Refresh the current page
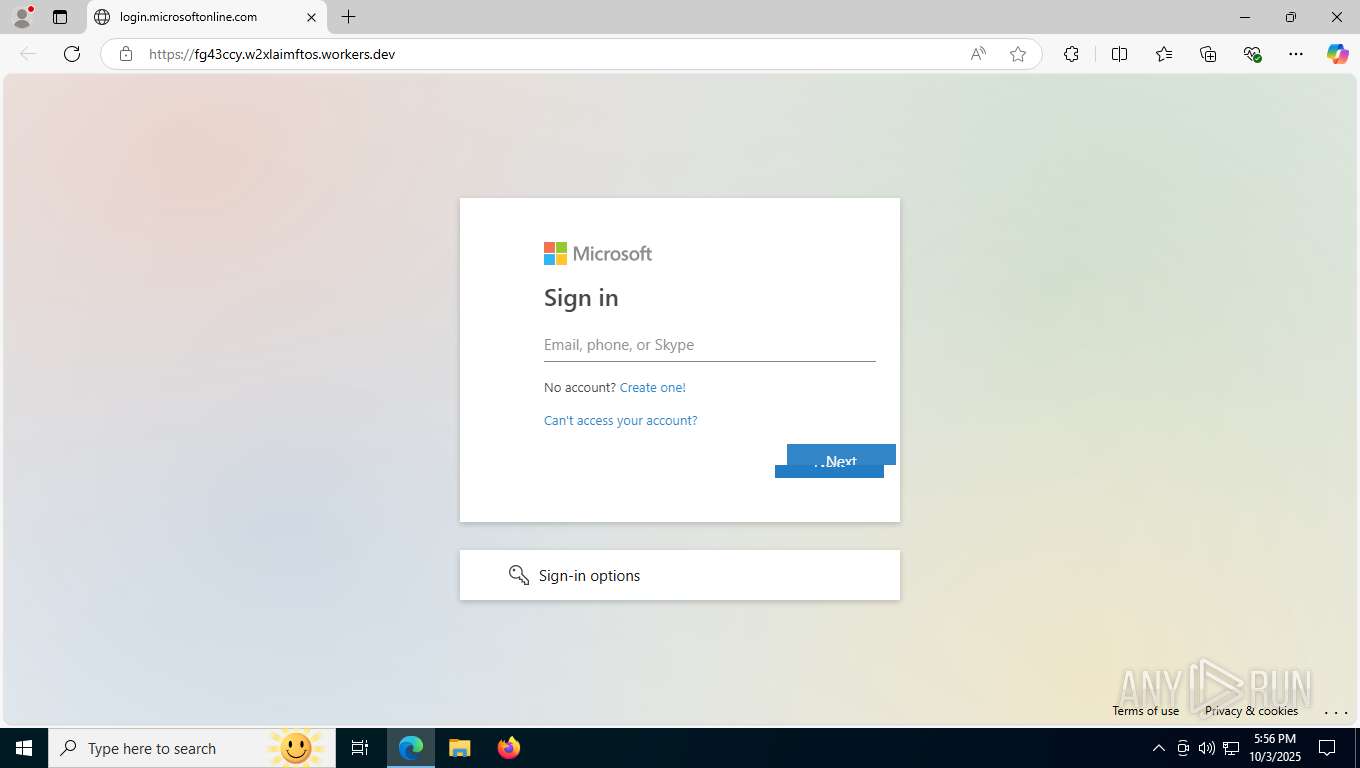Image resolution: width=1360 pixels, height=768 pixels. [x=72, y=54]
